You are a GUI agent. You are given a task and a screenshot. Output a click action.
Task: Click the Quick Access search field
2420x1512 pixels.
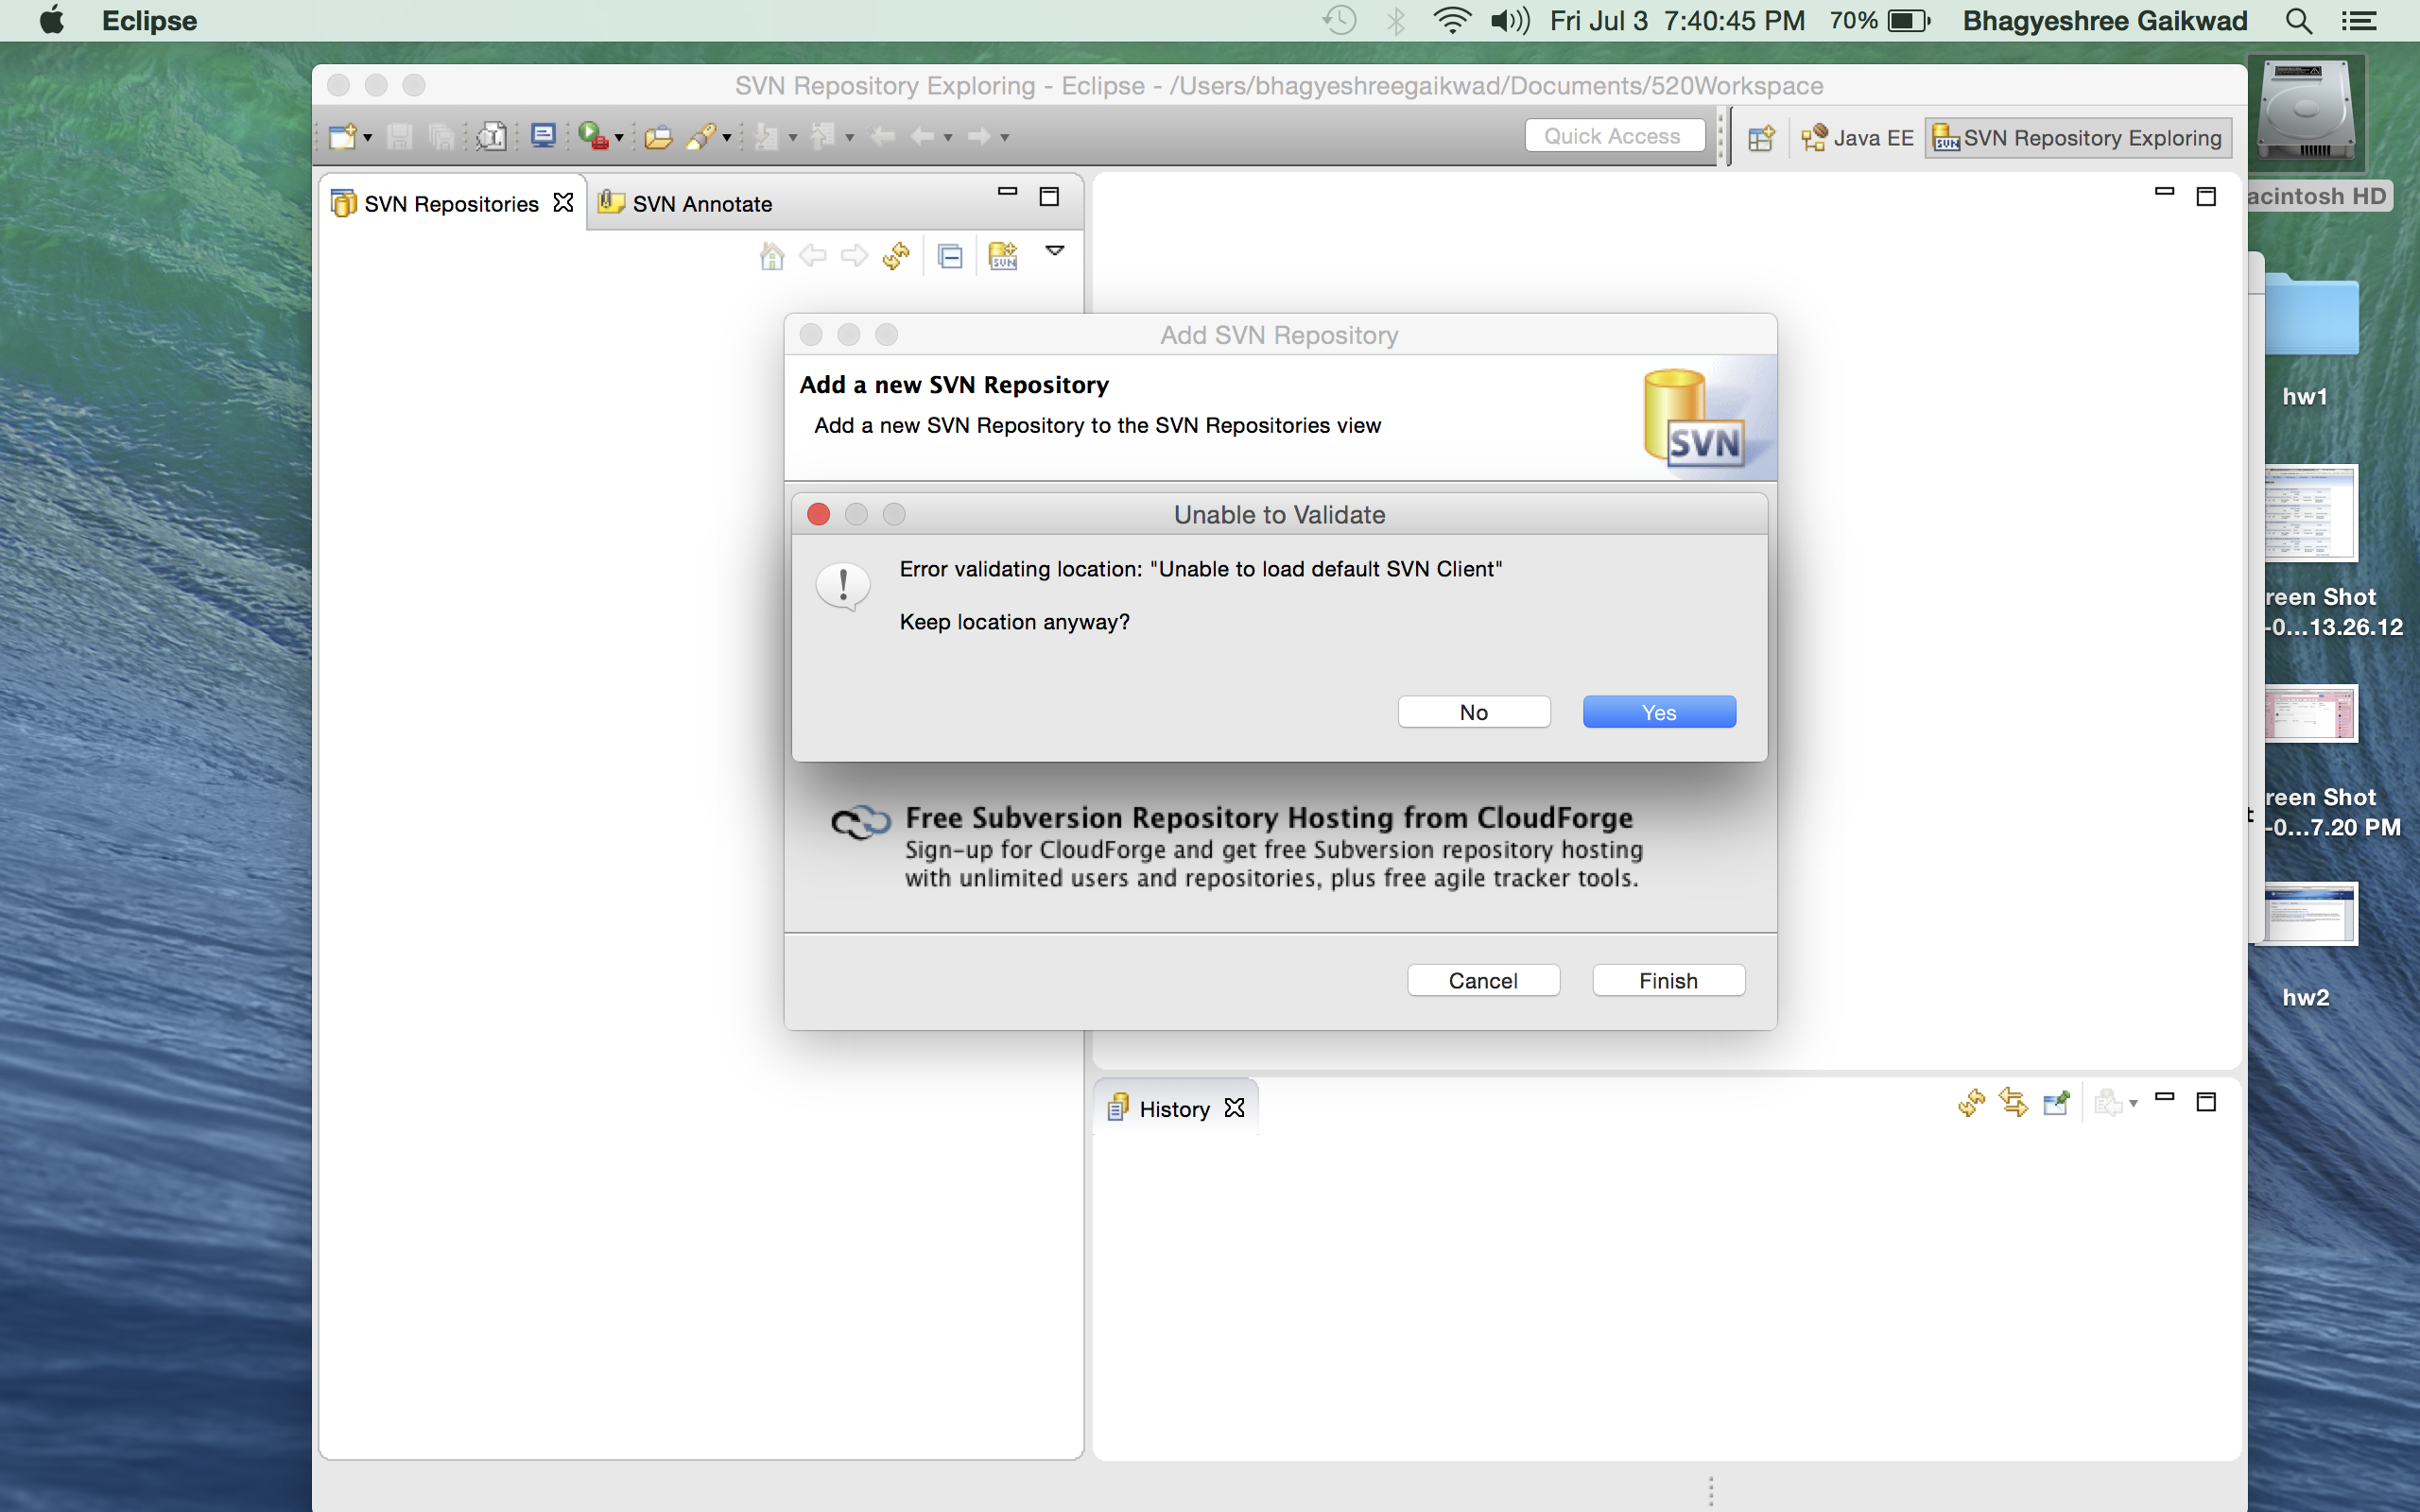coord(1613,136)
